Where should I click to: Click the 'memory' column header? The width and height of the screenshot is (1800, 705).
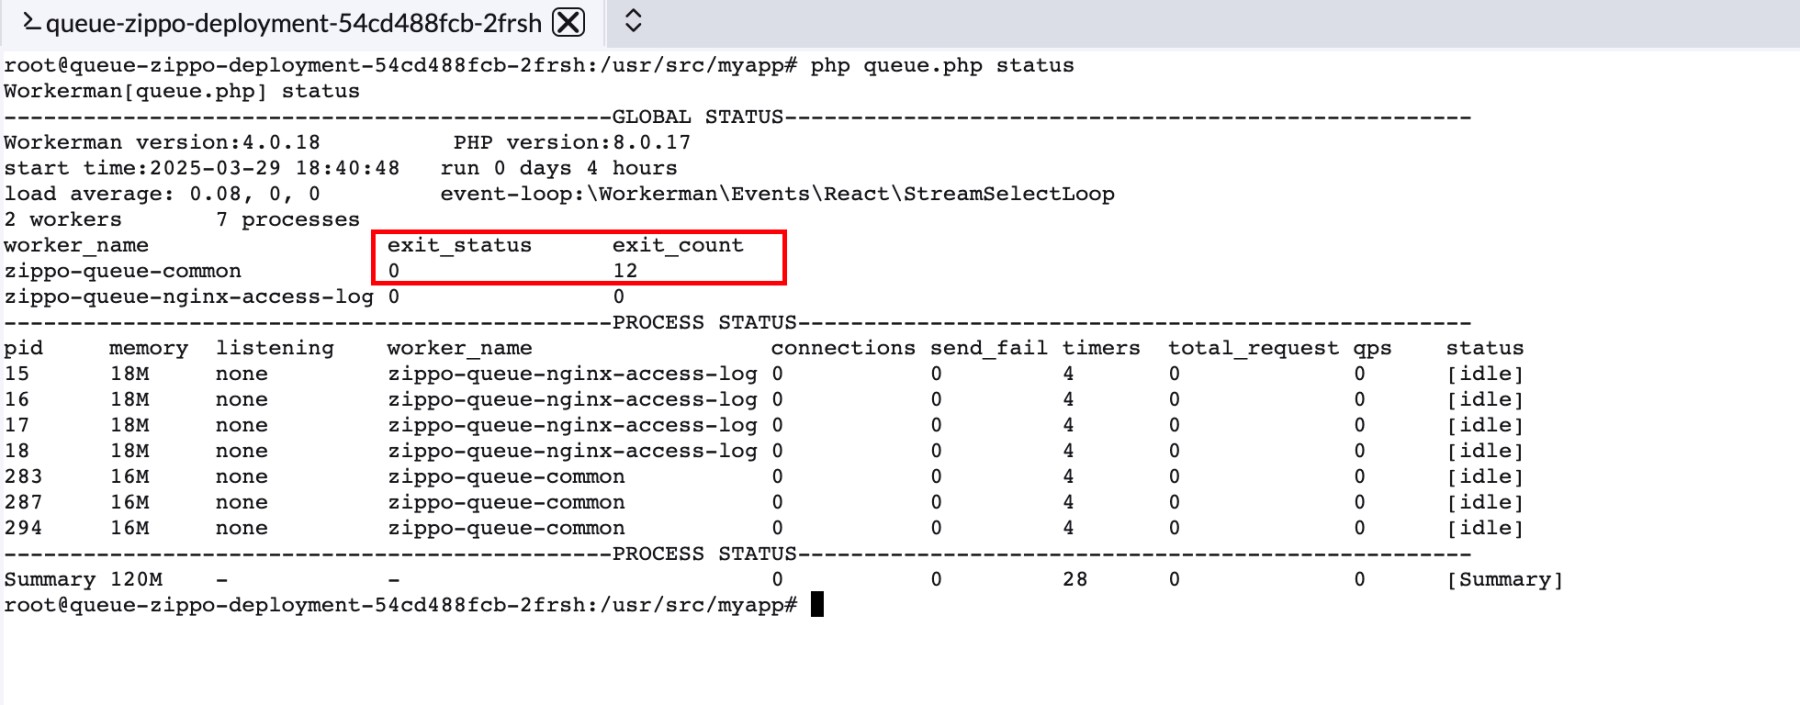coord(148,348)
